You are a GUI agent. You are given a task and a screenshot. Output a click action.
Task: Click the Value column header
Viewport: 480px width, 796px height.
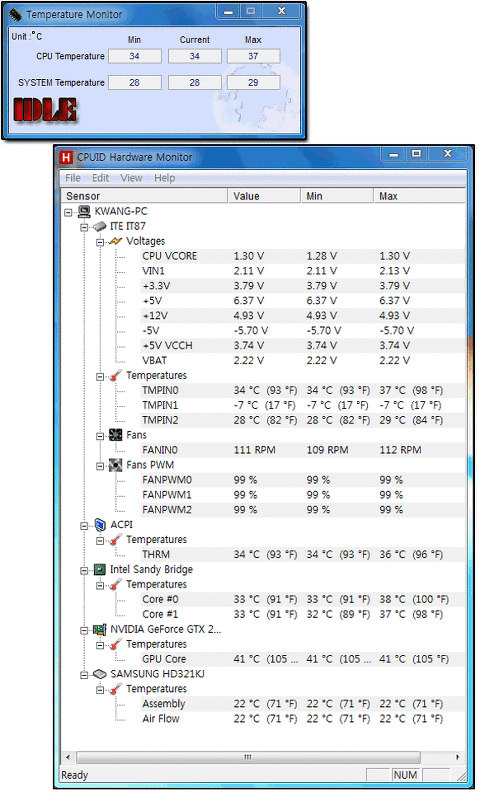[x=264, y=196]
